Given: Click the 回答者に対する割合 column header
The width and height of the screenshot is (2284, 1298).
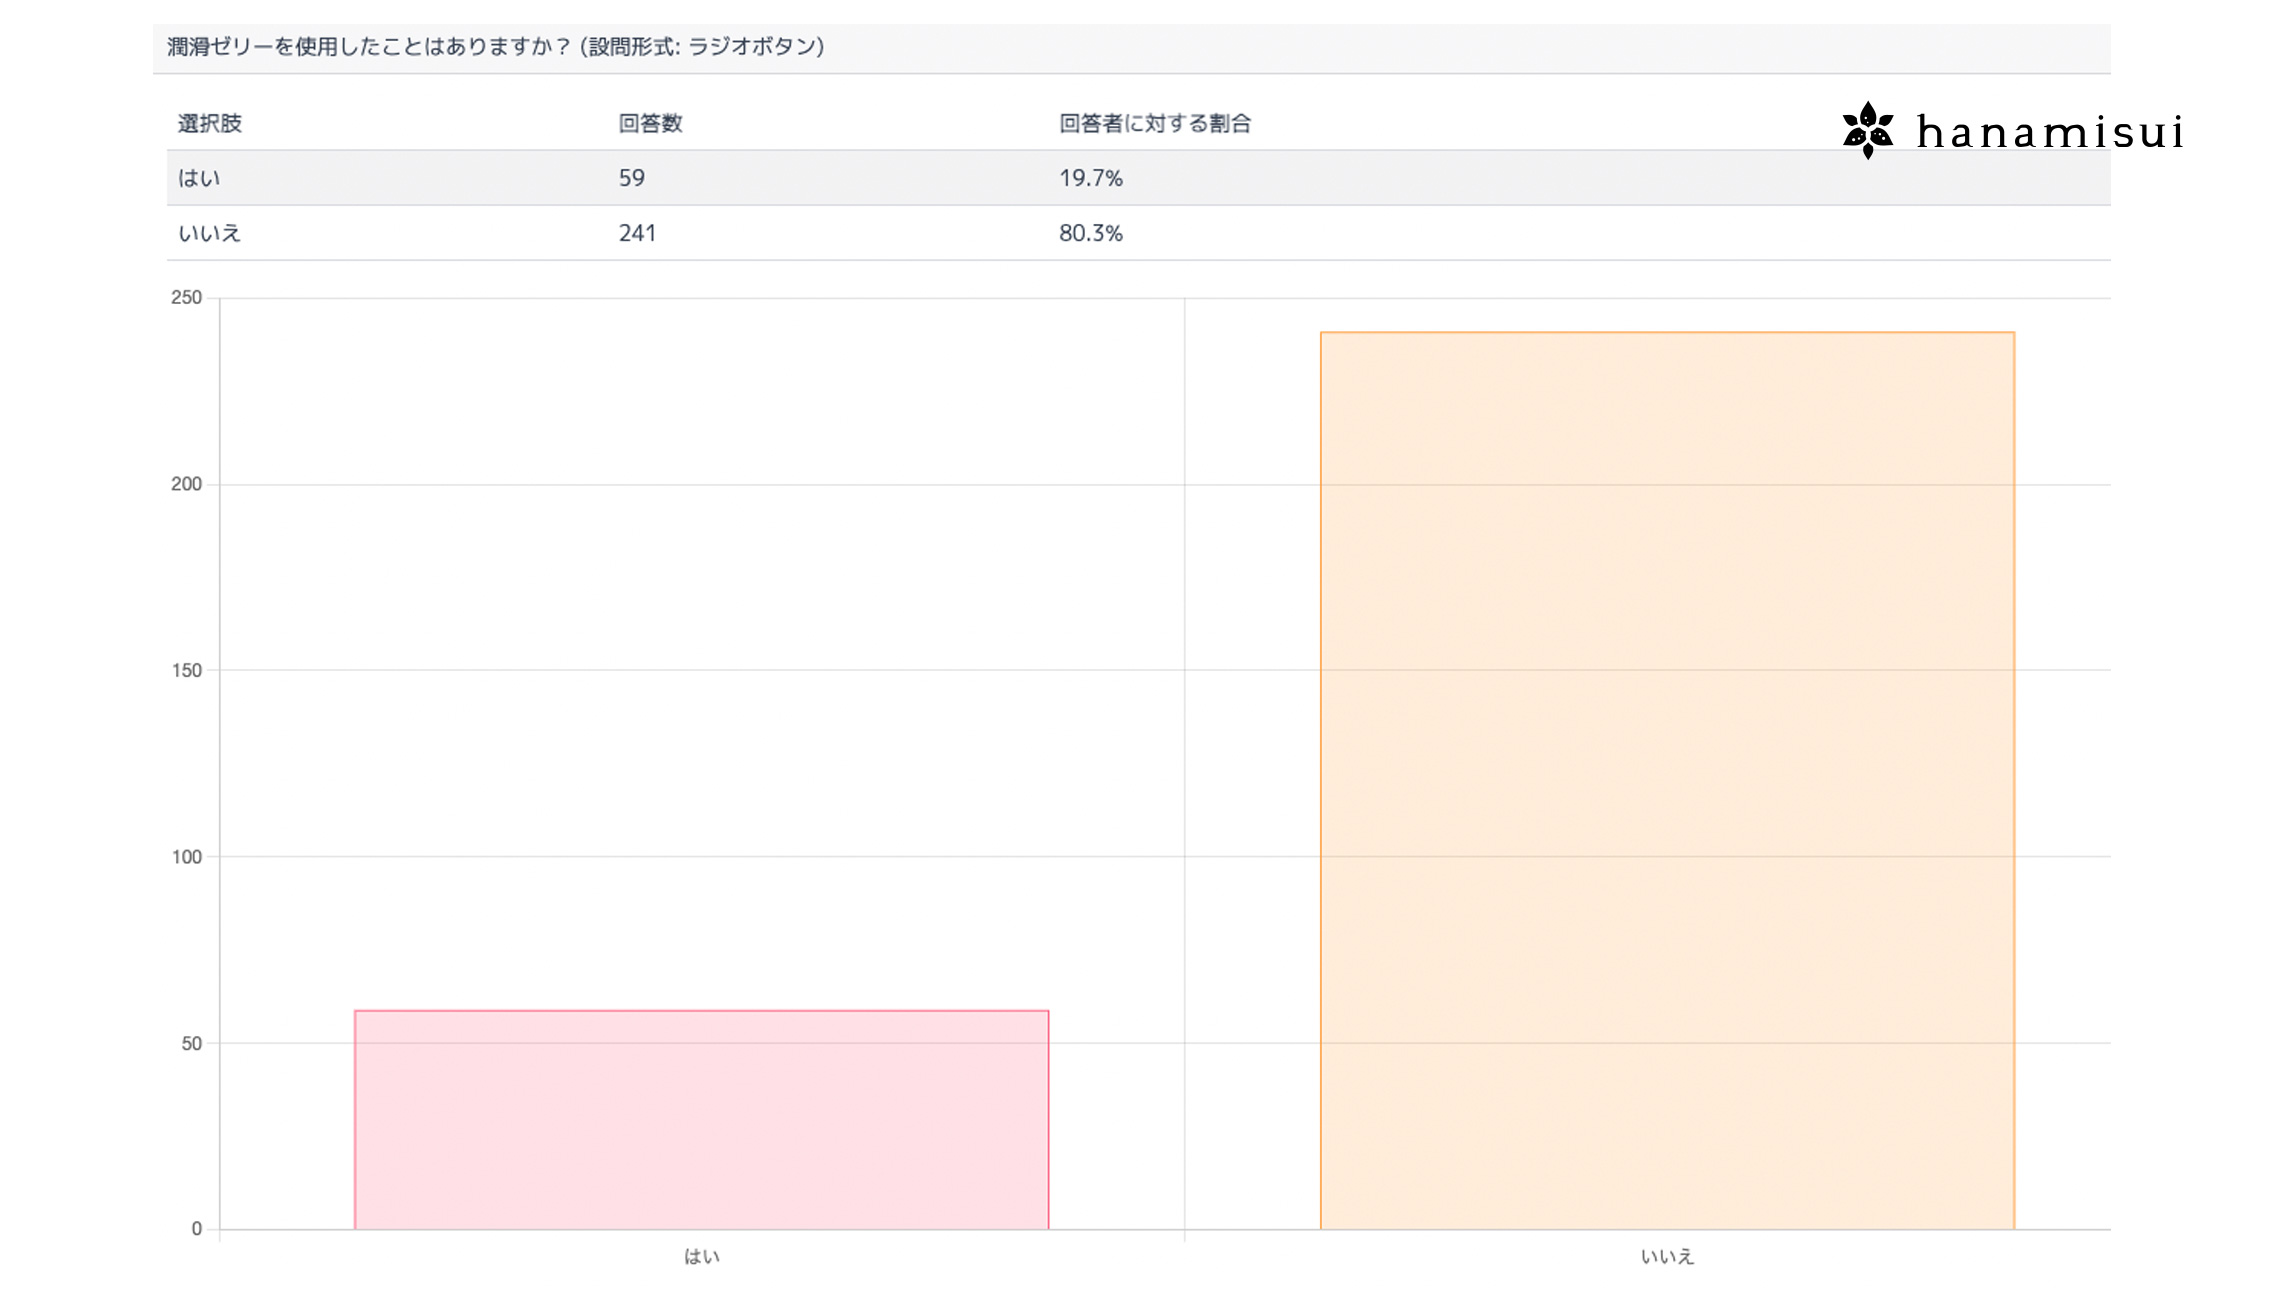Looking at the screenshot, I should click(x=1155, y=123).
